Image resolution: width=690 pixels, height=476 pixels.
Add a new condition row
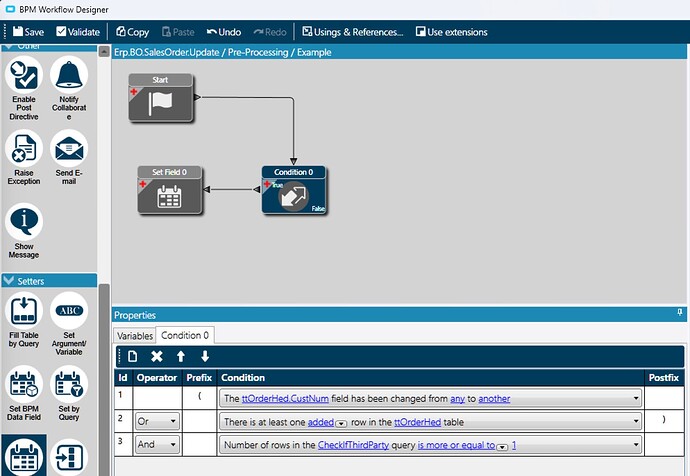132,356
